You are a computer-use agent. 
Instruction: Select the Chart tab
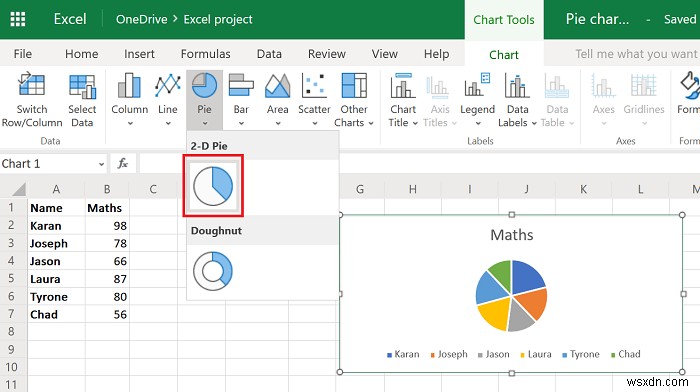click(504, 54)
